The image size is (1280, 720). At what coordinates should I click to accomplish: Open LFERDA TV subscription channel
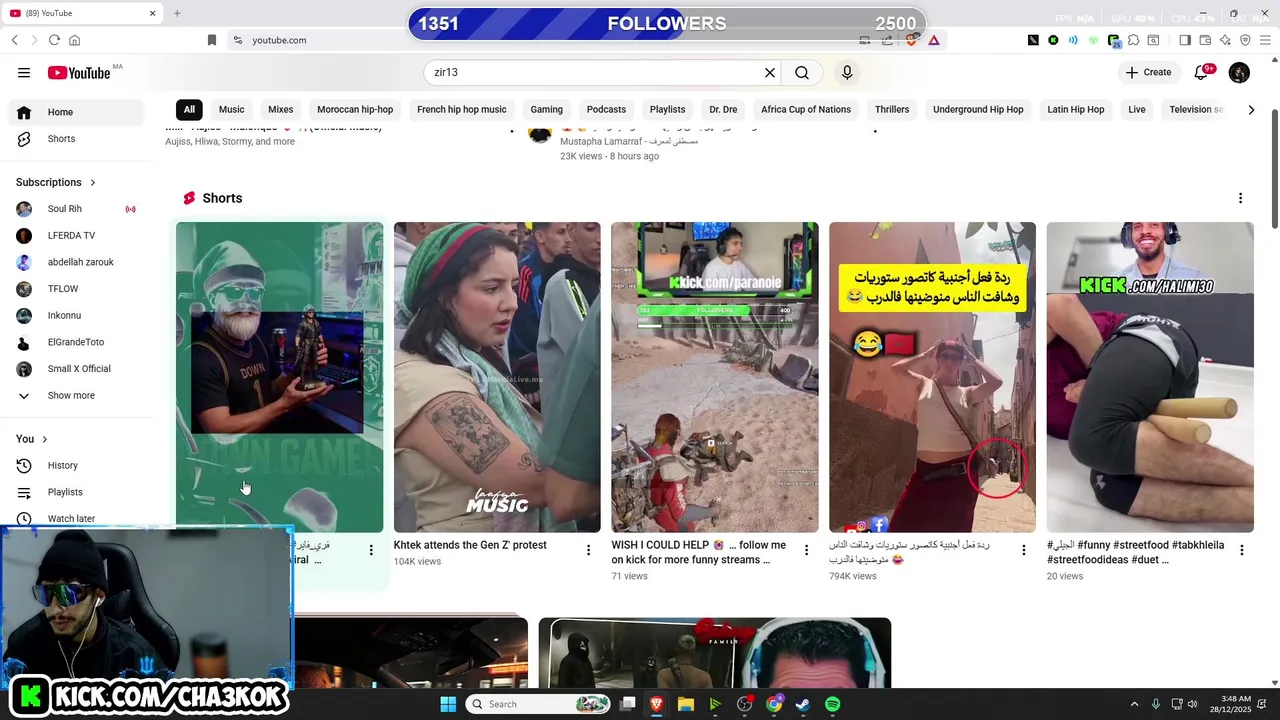pos(72,236)
